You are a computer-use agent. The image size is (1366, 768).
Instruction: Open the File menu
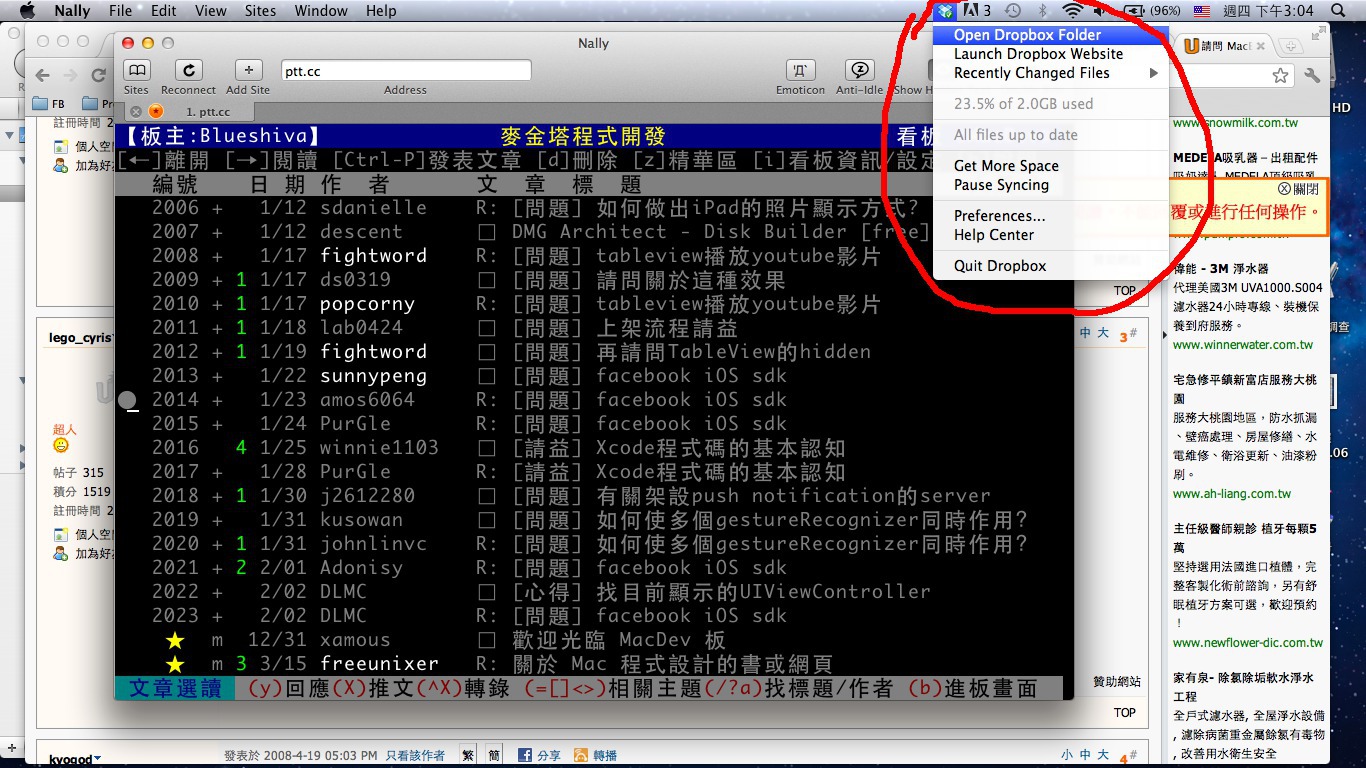pyautogui.click(x=120, y=11)
